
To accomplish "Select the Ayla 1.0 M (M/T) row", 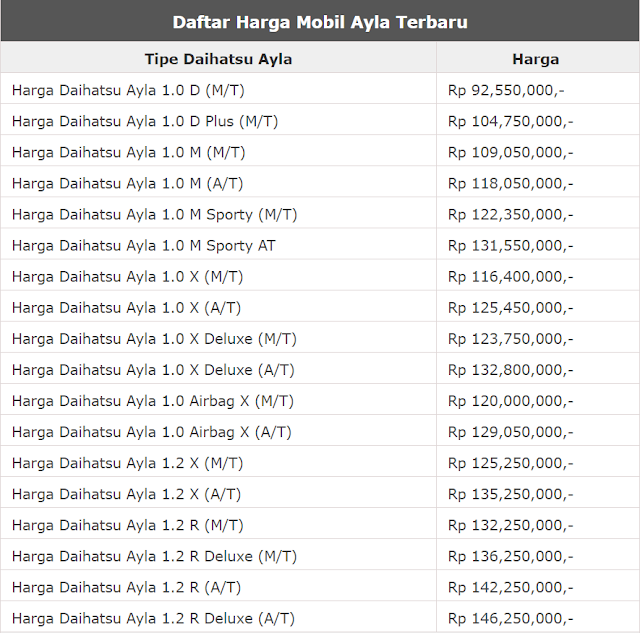I will click(x=320, y=152).
